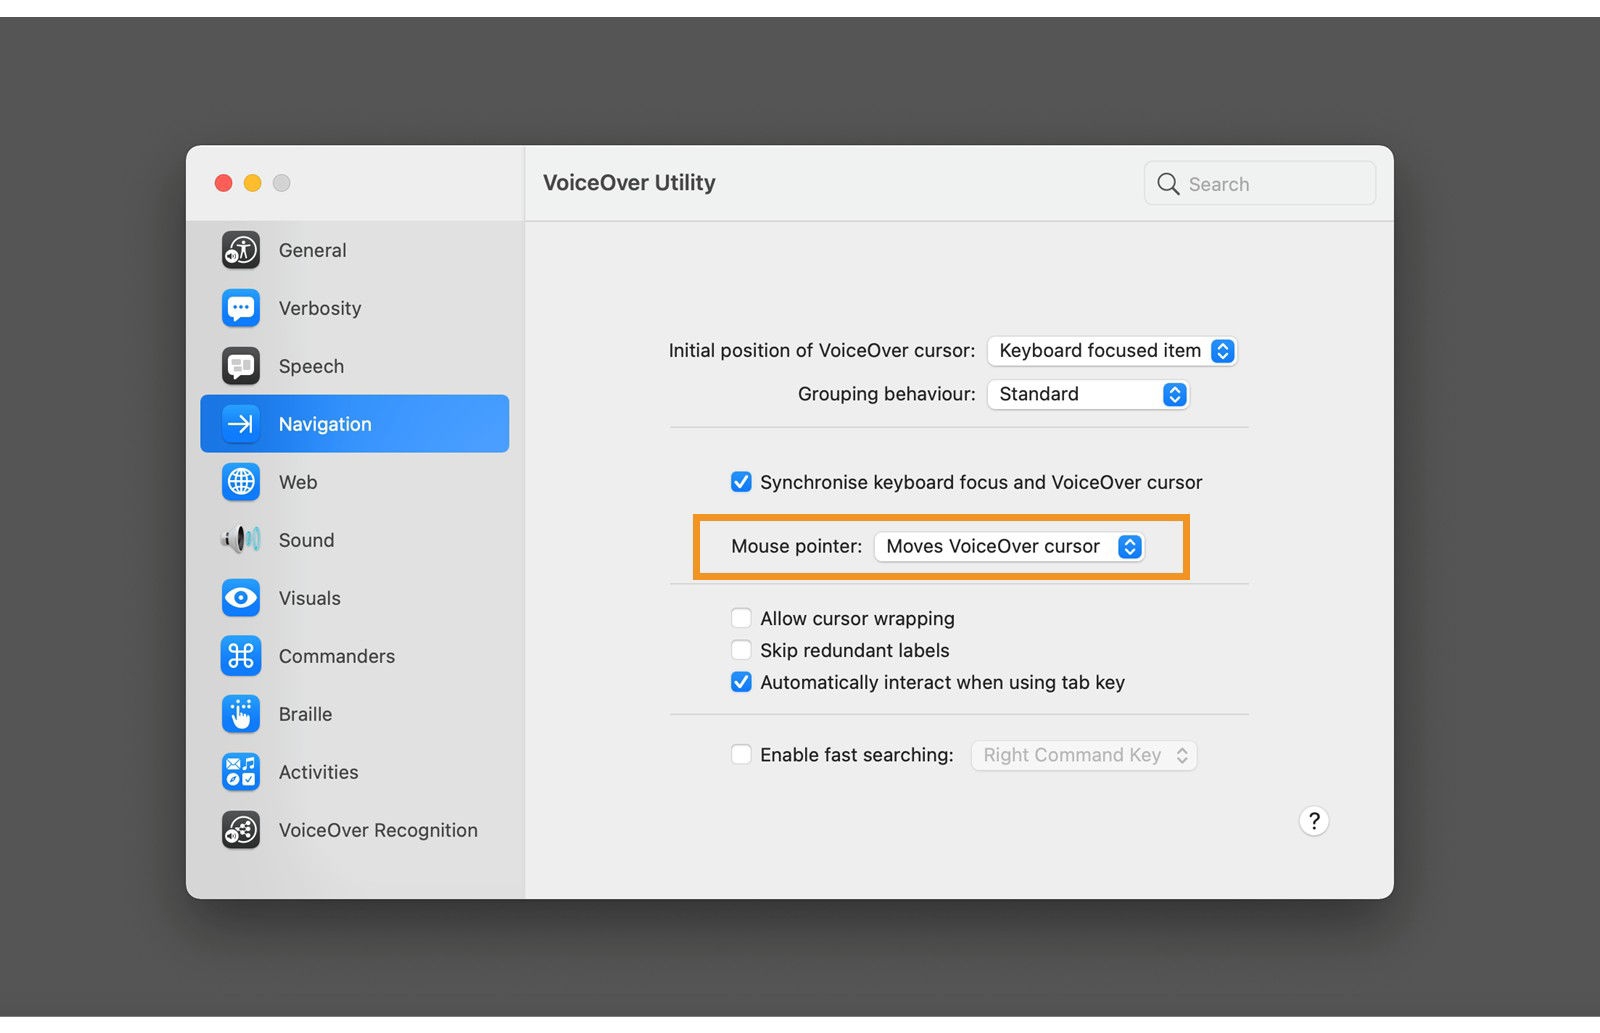
Task: Open the Grouping behaviour dropdown
Action: (x=1087, y=394)
